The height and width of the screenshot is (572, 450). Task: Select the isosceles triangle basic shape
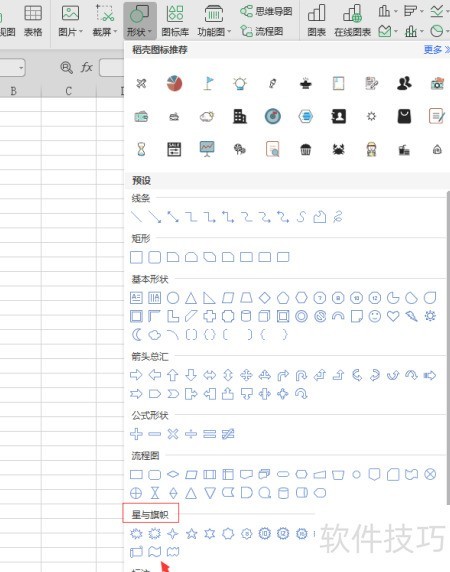(191, 298)
